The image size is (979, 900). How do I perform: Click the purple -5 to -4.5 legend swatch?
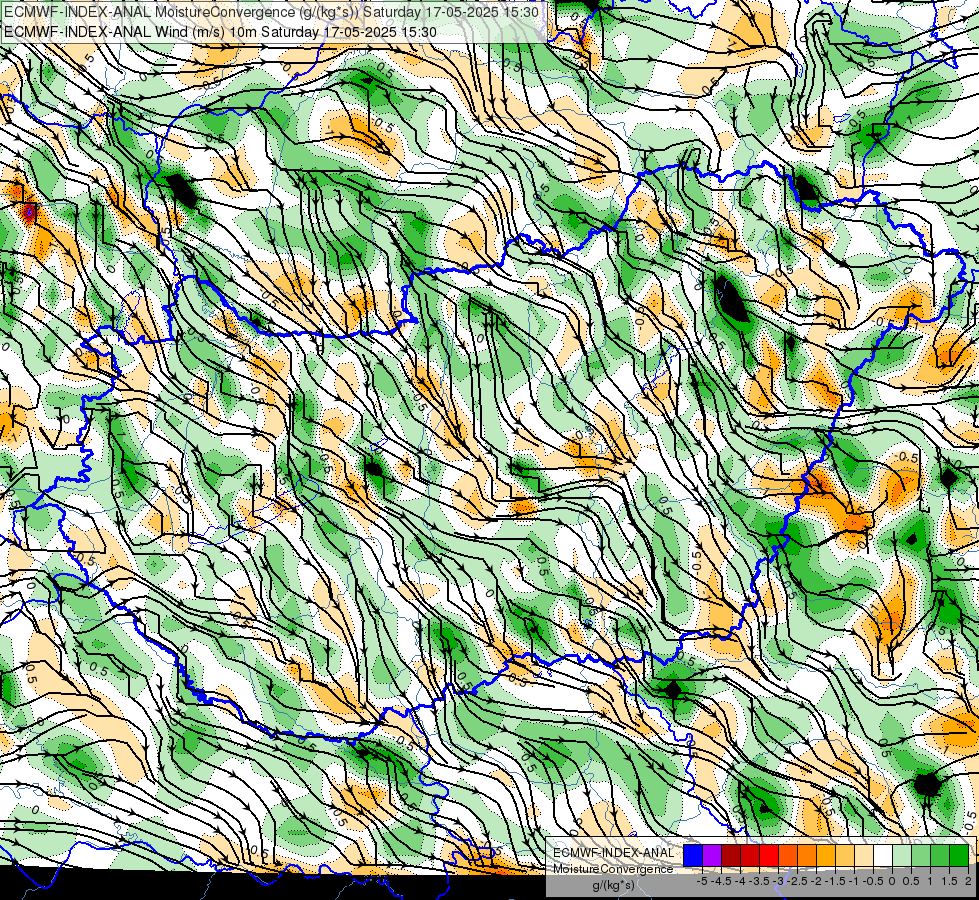[712, 855]
